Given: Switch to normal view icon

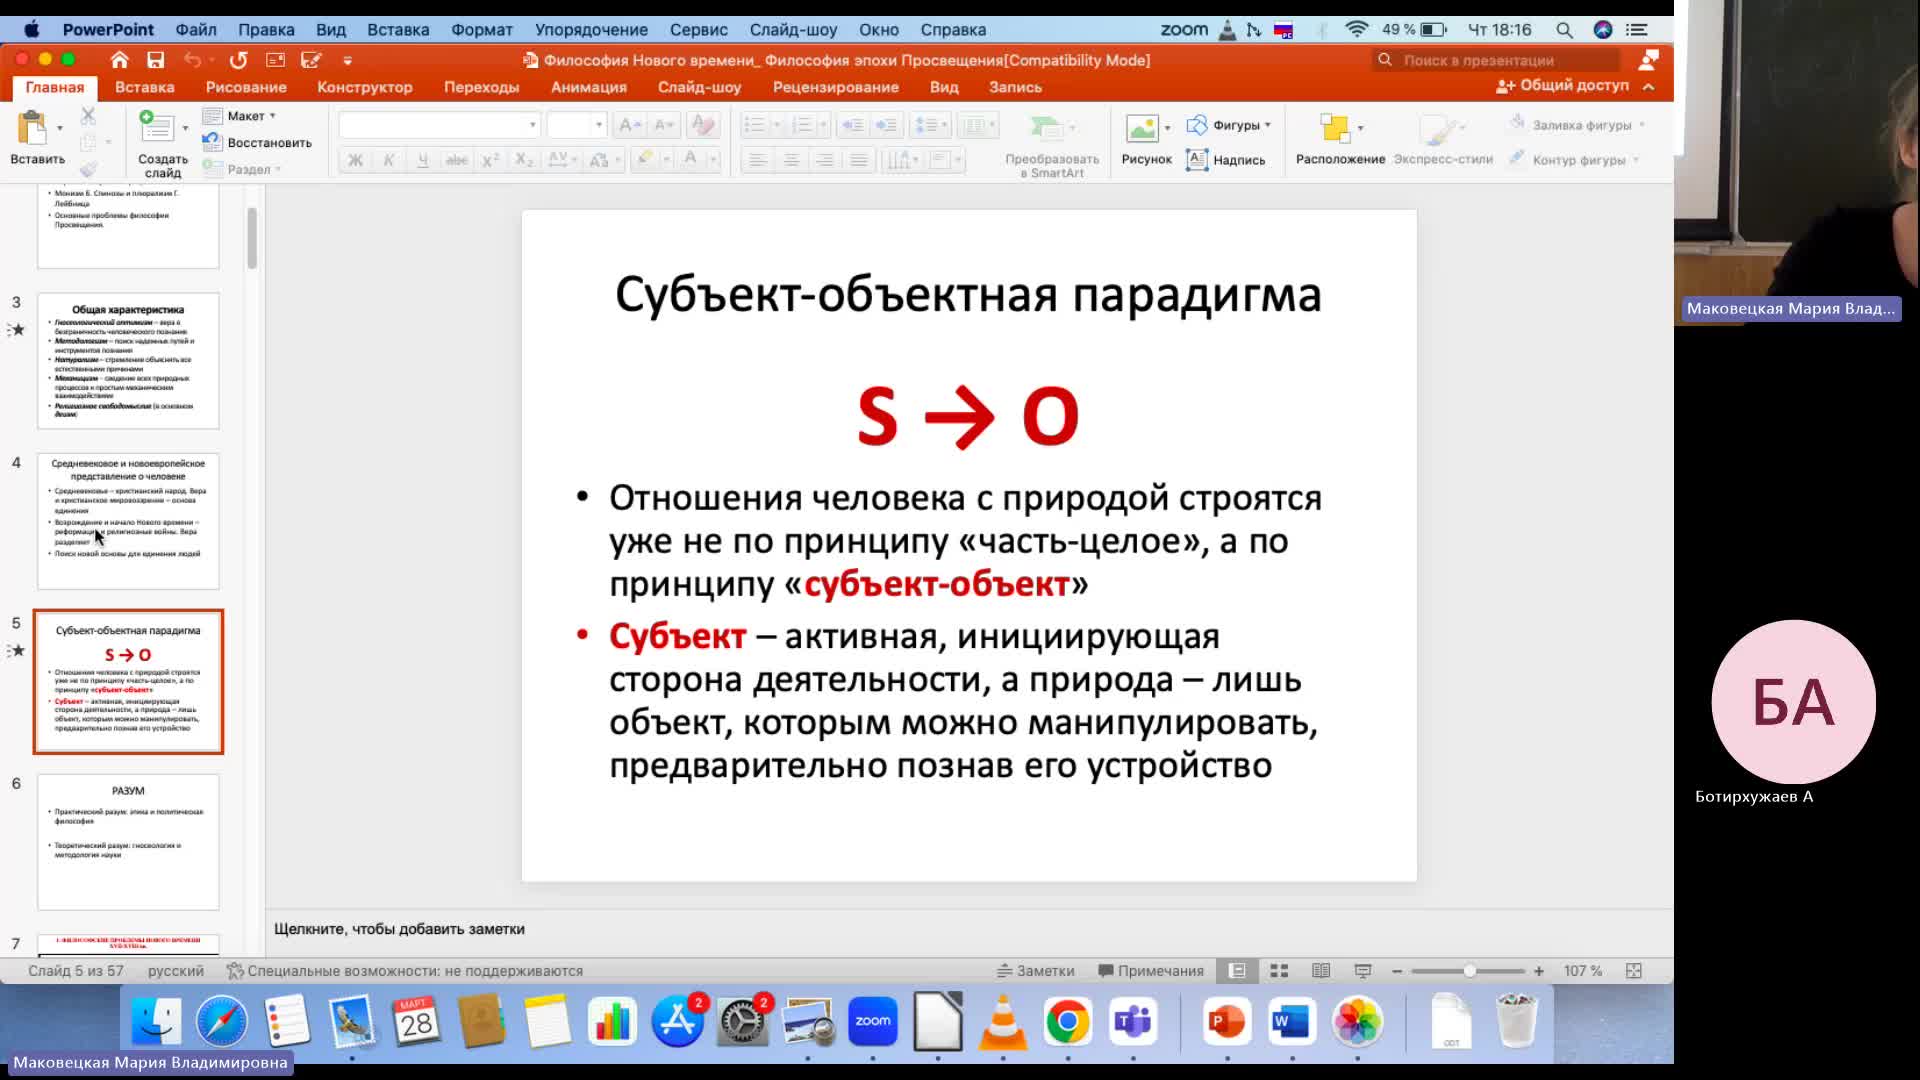Looking at the screenshot, I should [x=1237, y=971].
